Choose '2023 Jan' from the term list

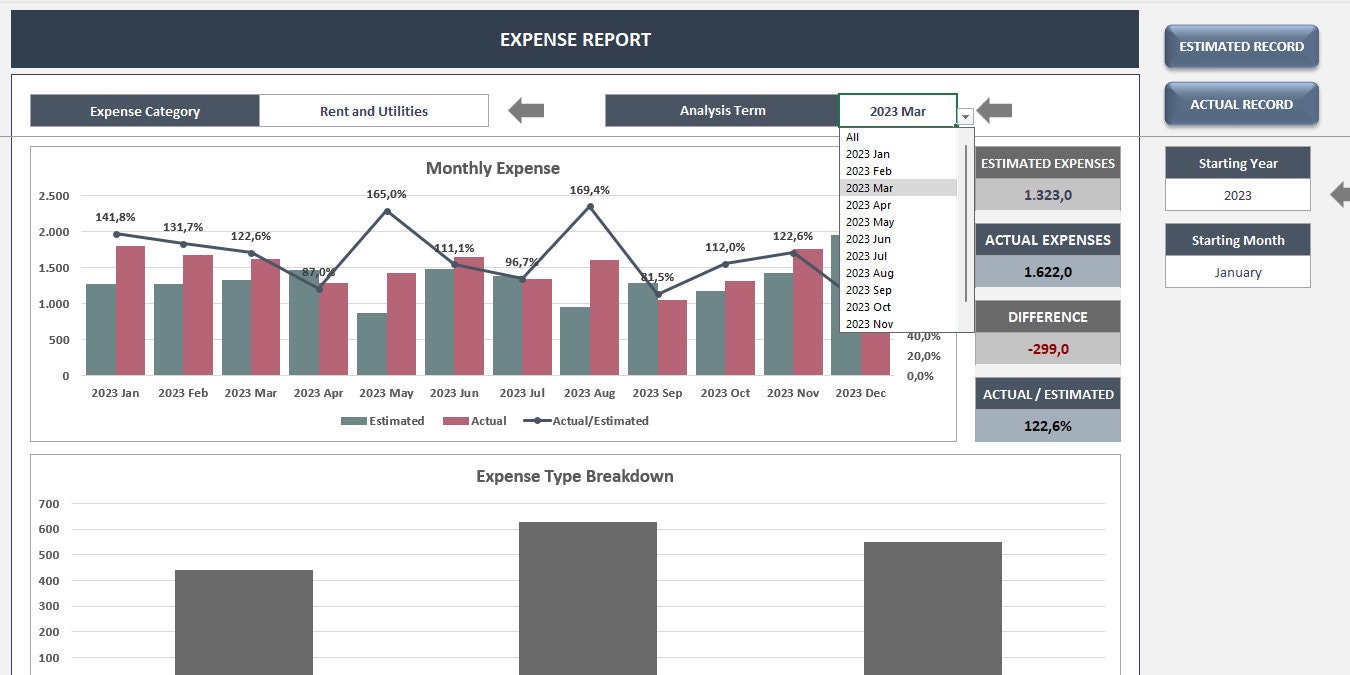click(x=899, y=154)
